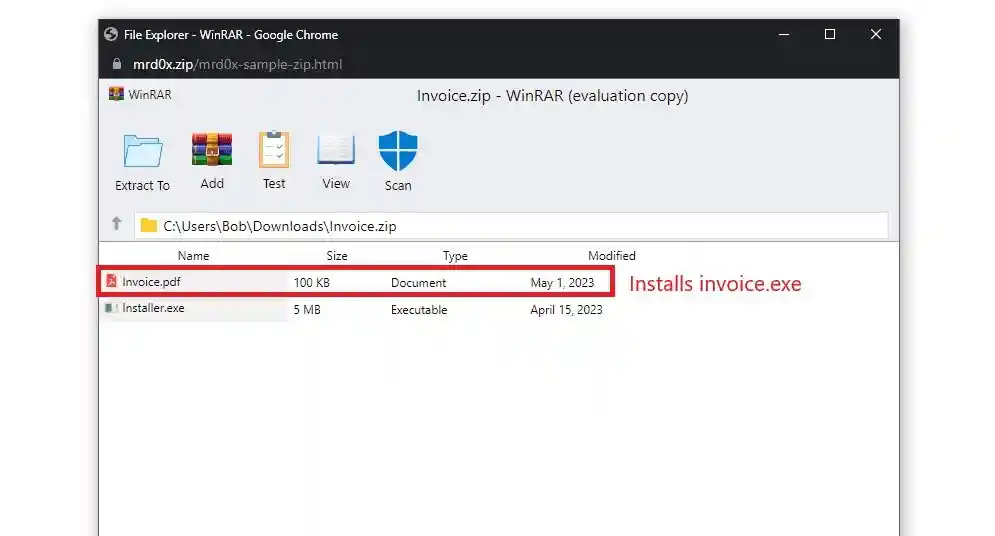Sort by Modified column header
The image size is (995, 536).
pyautogui.click(x=611, y=256)
